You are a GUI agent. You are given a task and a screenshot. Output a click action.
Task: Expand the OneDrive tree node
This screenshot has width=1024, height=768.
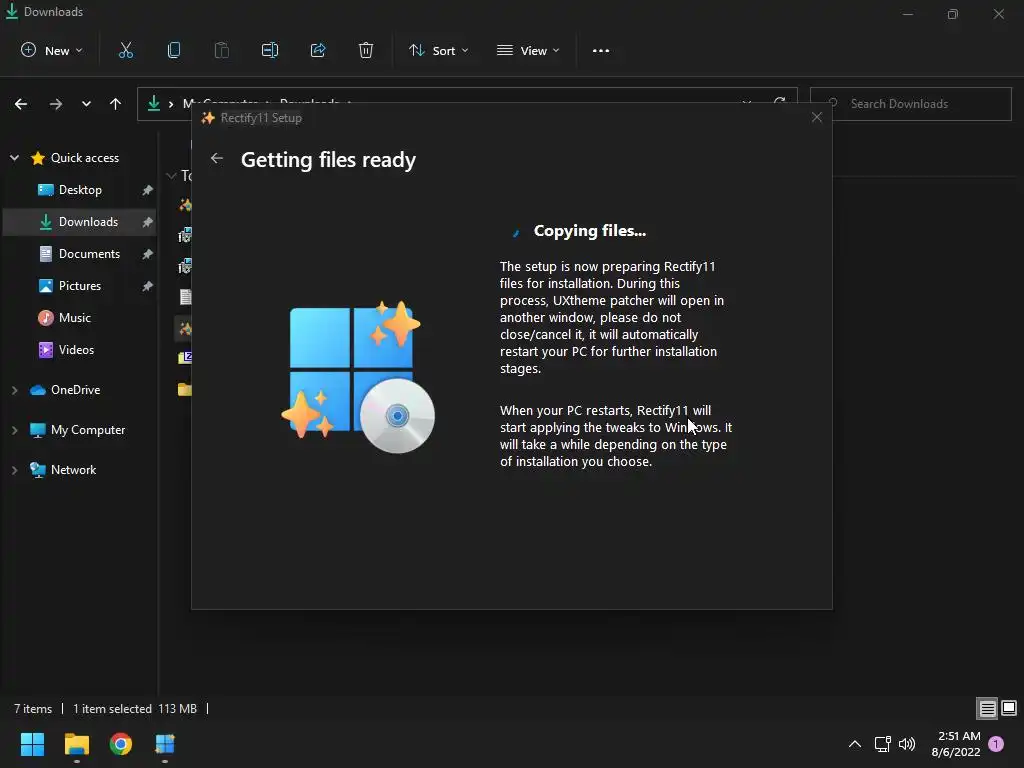(x=14, y=390)
